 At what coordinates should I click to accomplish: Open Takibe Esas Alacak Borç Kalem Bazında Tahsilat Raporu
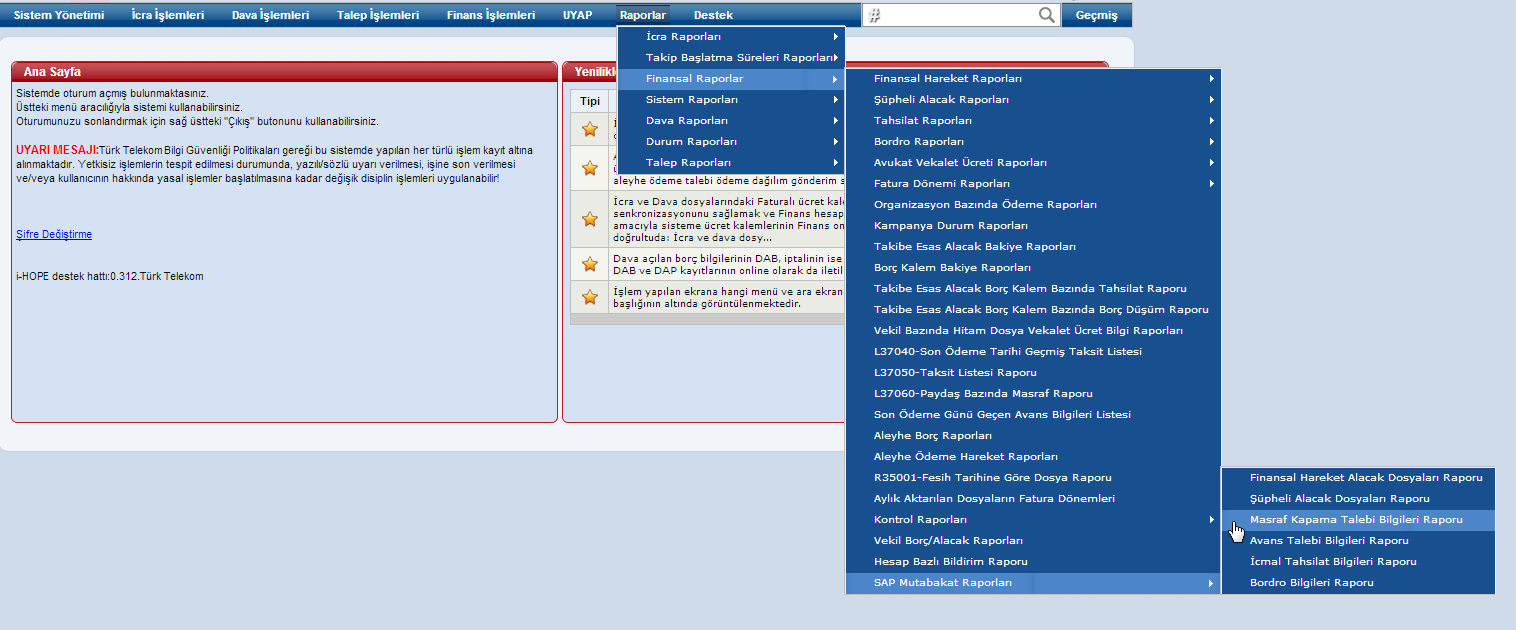coord(1033,289)
